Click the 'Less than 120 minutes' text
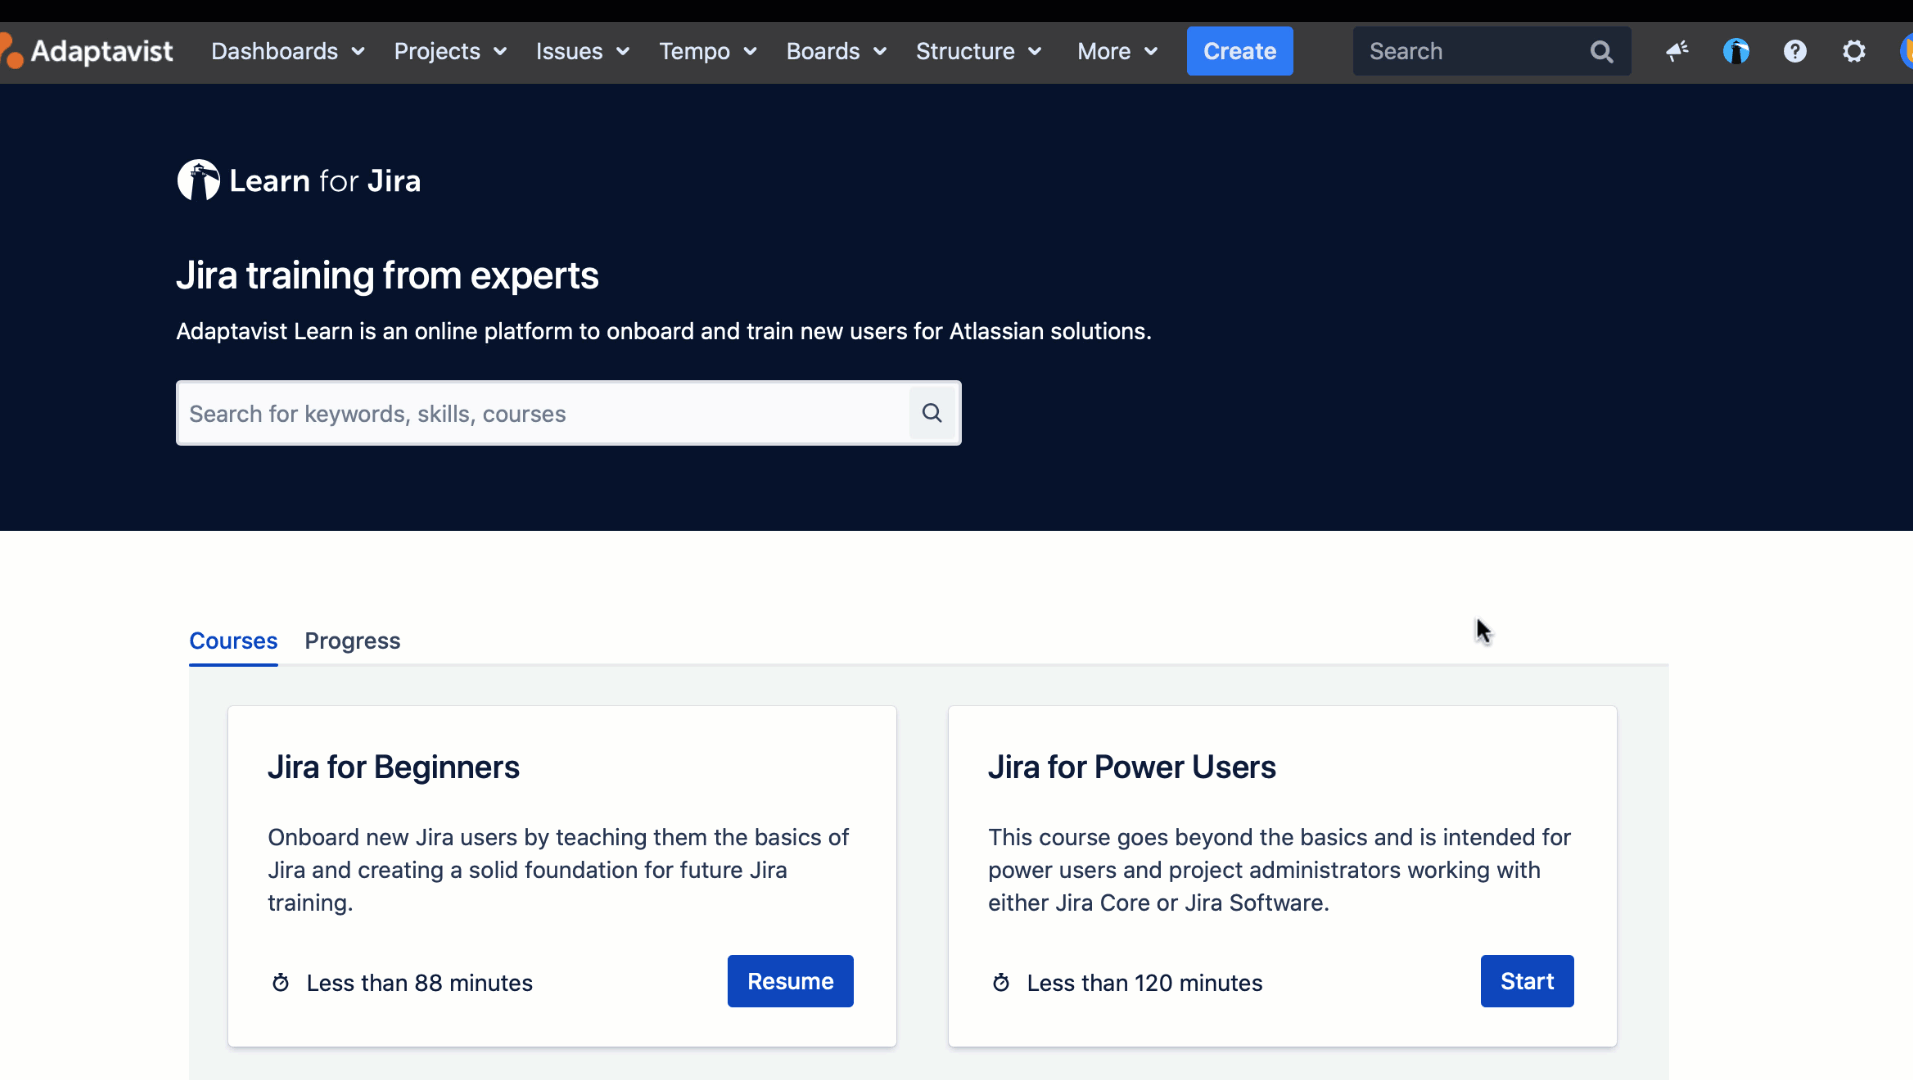The width and height of the screenshot is (1913, 1080). click(x=1144, y=983)
